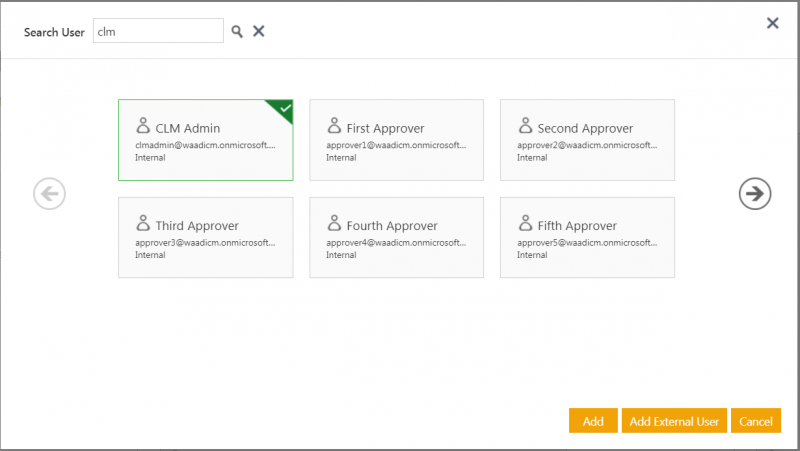Focus the Search User text field
The width and height of the screenshot is (800, 451).
157,31
